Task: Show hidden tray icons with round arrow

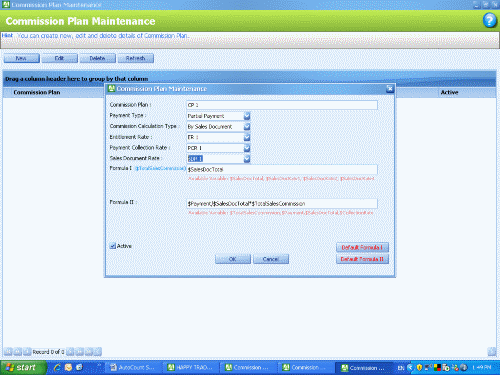Action: (x=410, y=368)
